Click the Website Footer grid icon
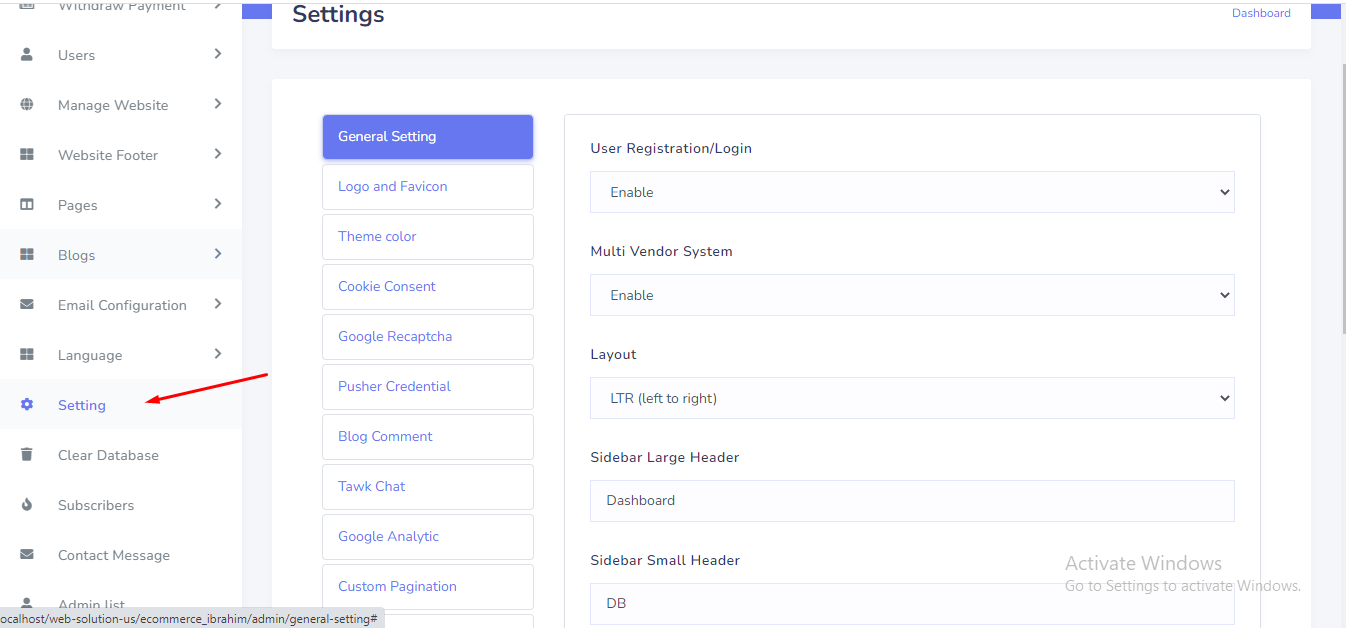 tap(27, 155)
